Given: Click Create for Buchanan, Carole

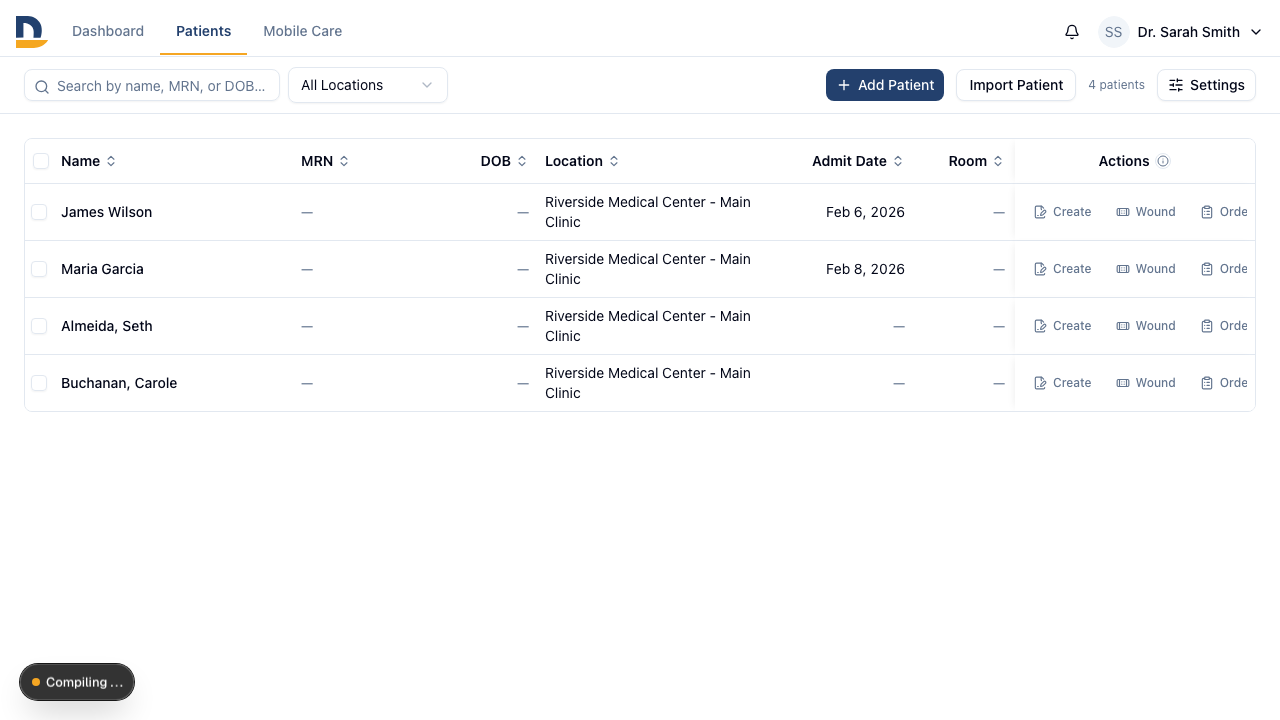Looking at the screenshot, I should click(1062, 383).
